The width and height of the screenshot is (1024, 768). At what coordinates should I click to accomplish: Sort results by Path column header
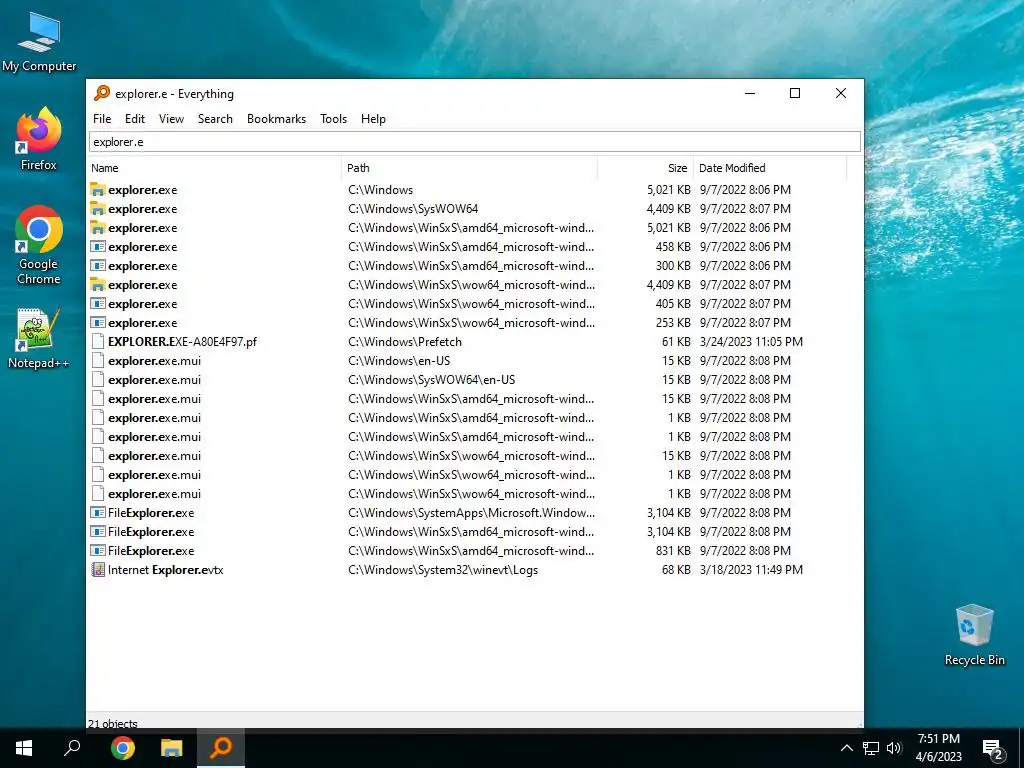[470, 168]
